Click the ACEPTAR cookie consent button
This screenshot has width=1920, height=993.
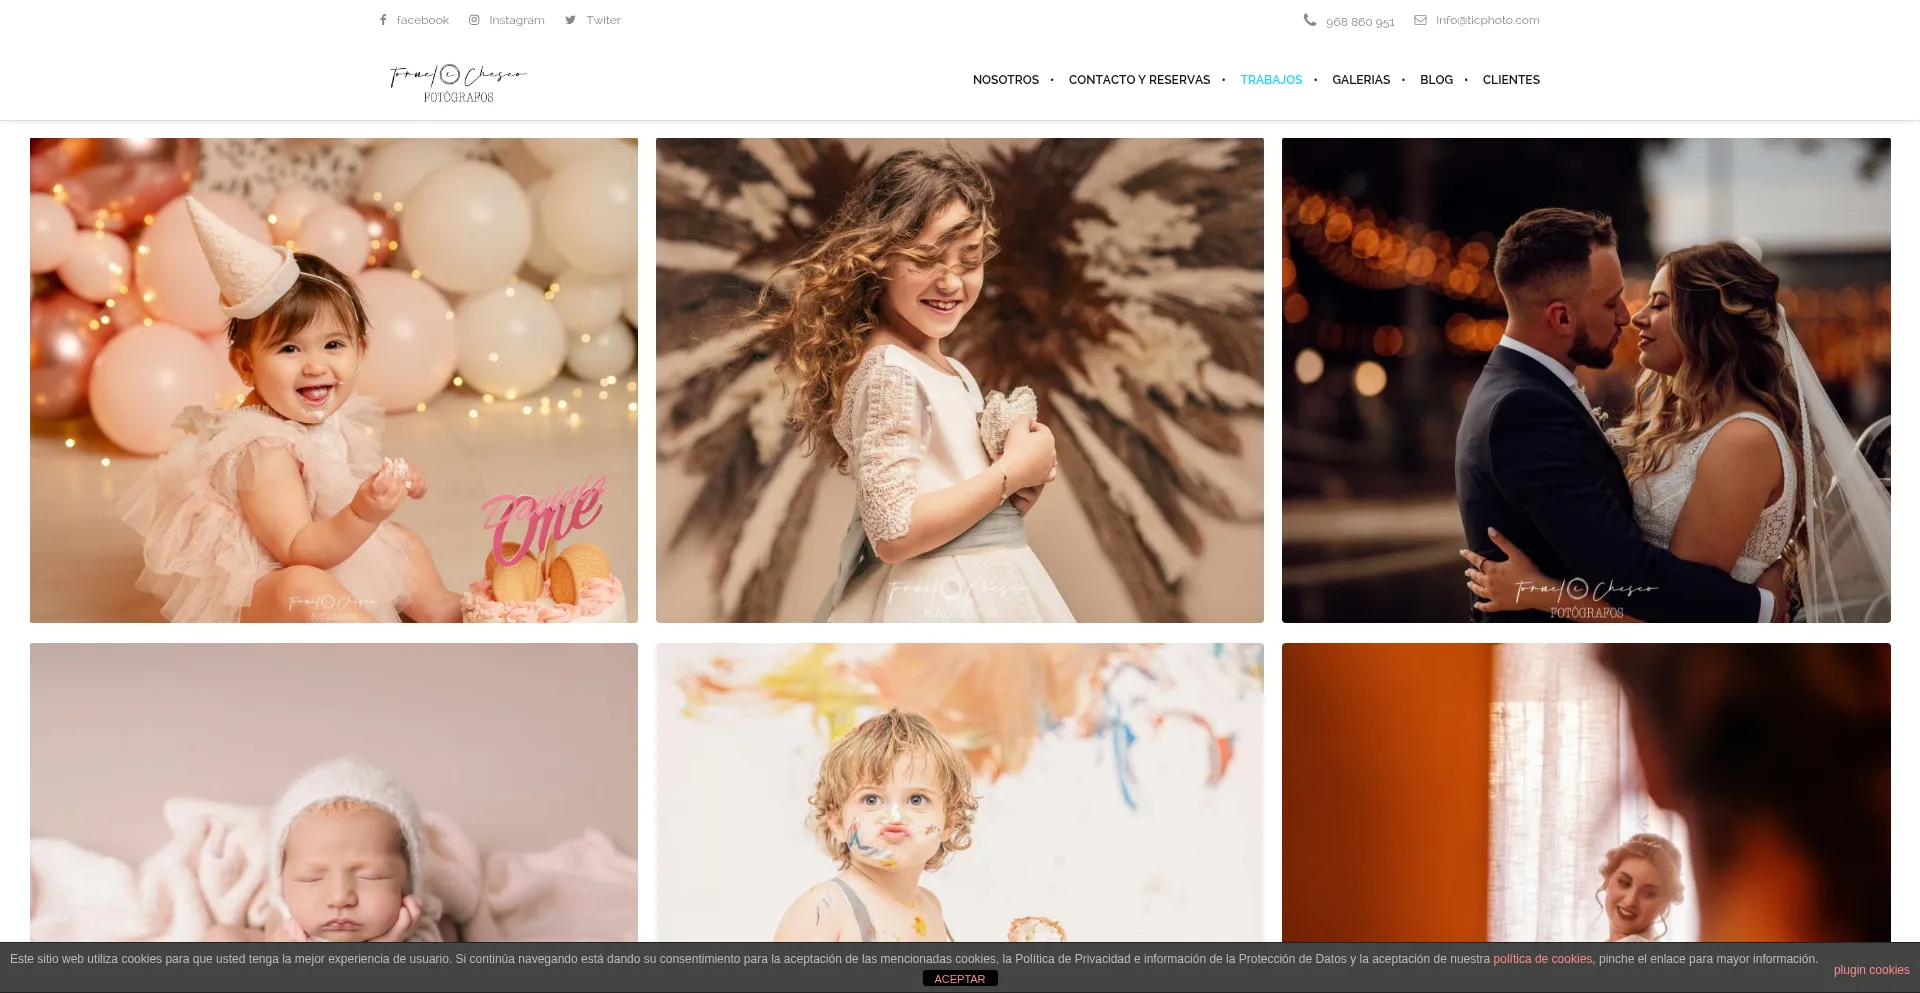click(x=959, y=978)
